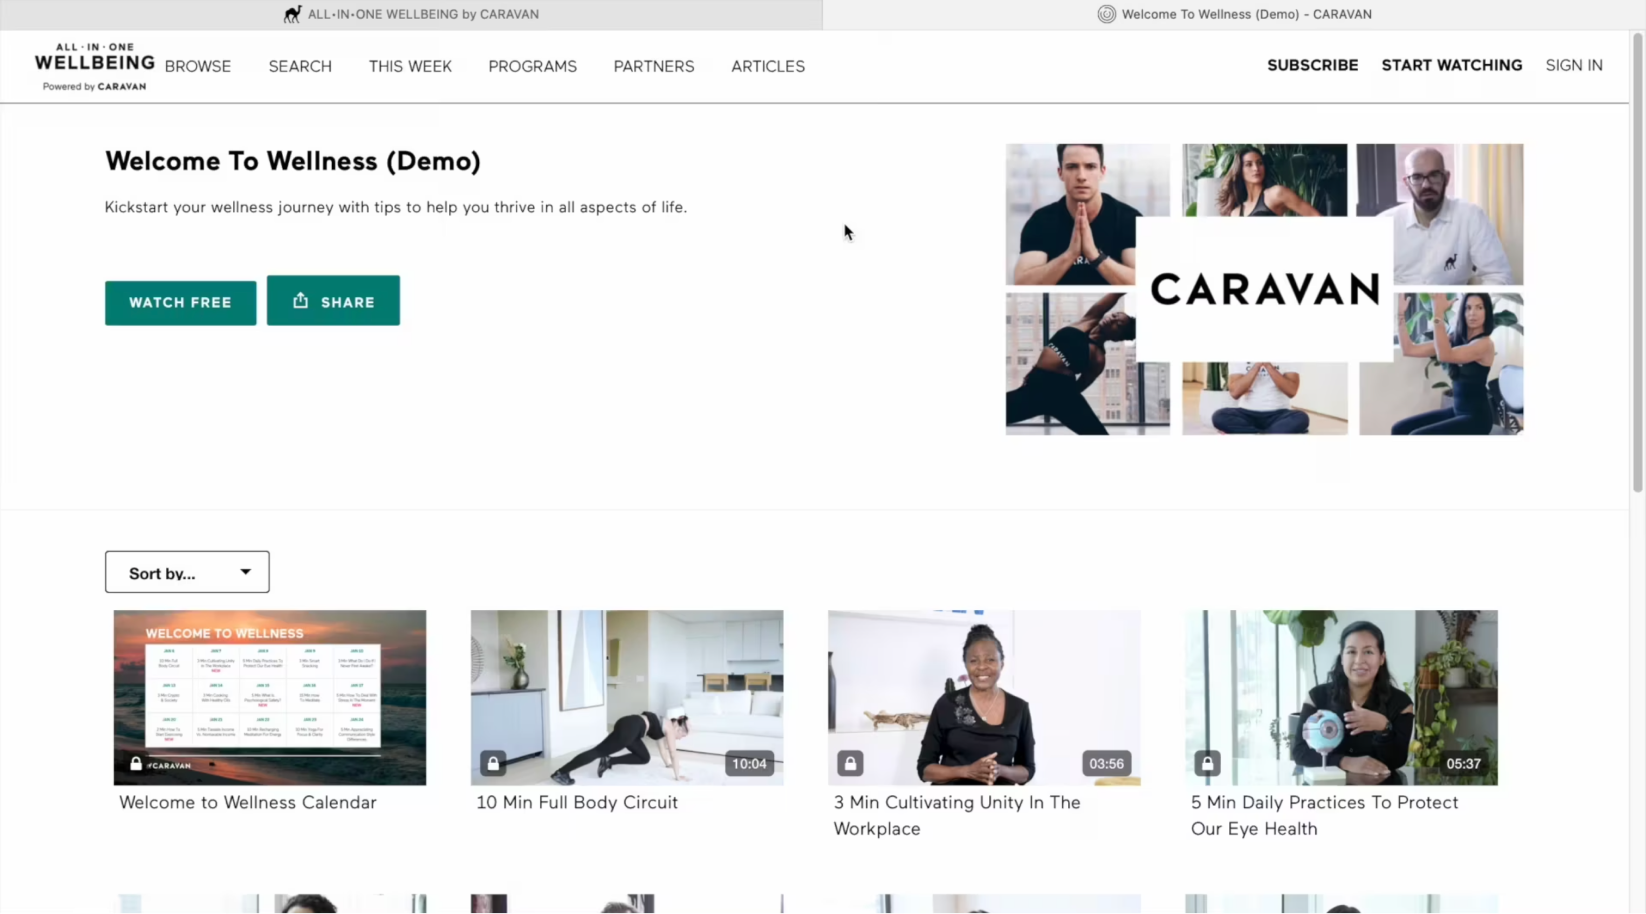Expand the Sort by dropdown
Viewport: 1646px width, 914px height.
coord(187,572)
